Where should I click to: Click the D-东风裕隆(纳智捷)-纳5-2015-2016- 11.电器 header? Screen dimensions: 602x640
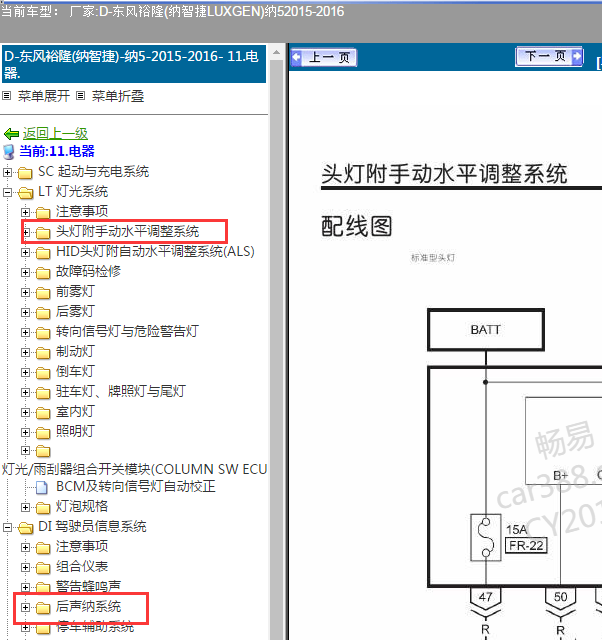coord(134,64)
